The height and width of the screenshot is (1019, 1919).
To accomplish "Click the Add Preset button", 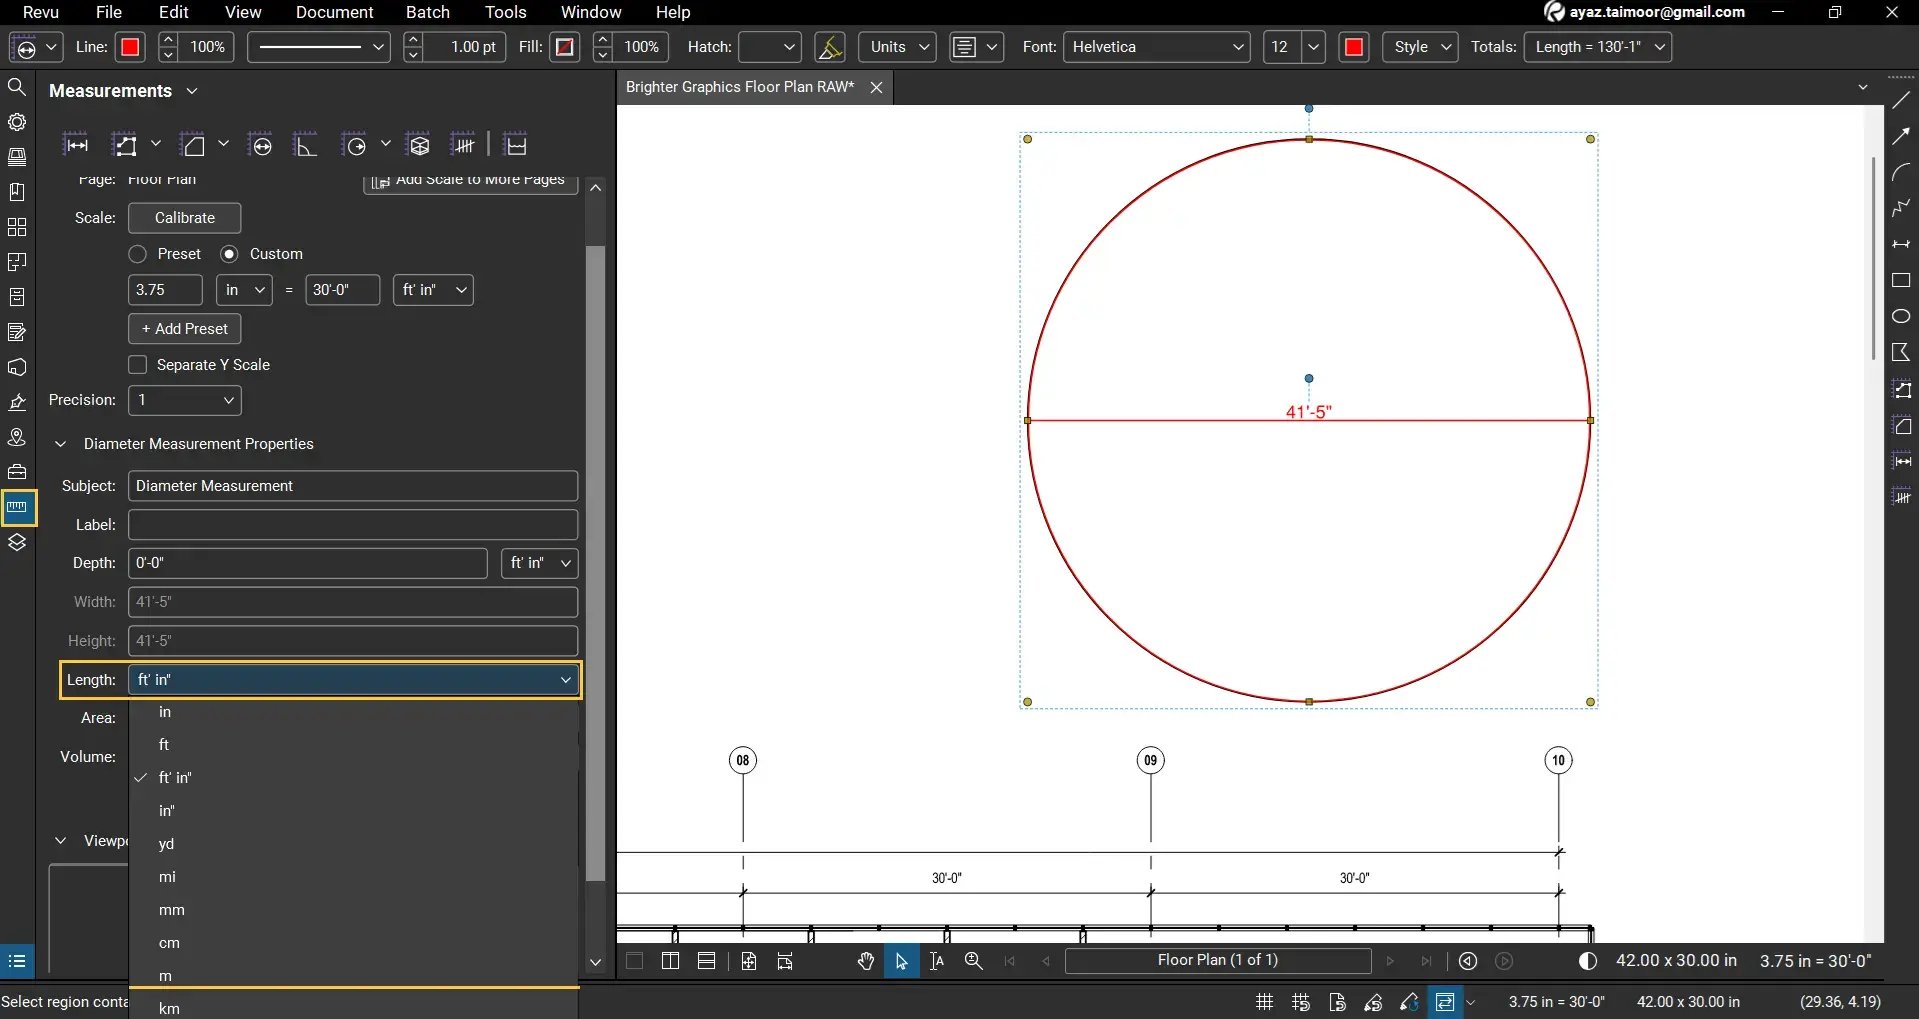I will [x=184, y=328].
